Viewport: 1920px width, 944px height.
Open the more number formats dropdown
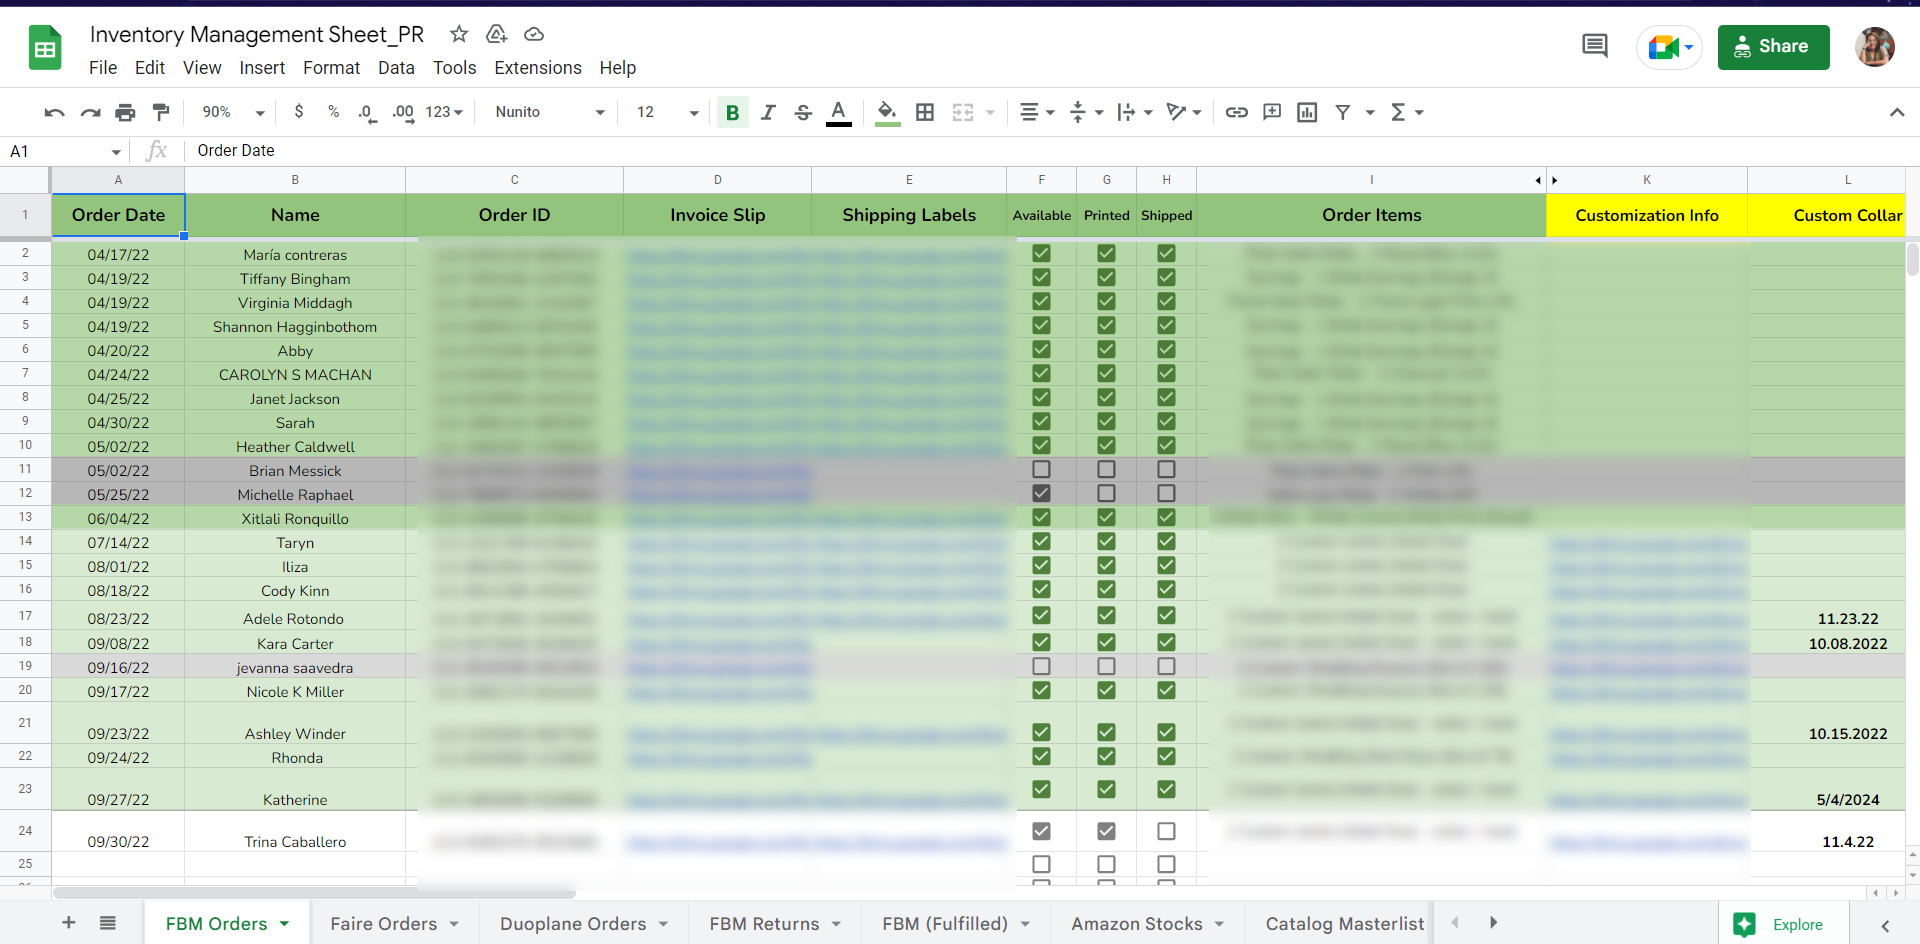pos(444,112)
